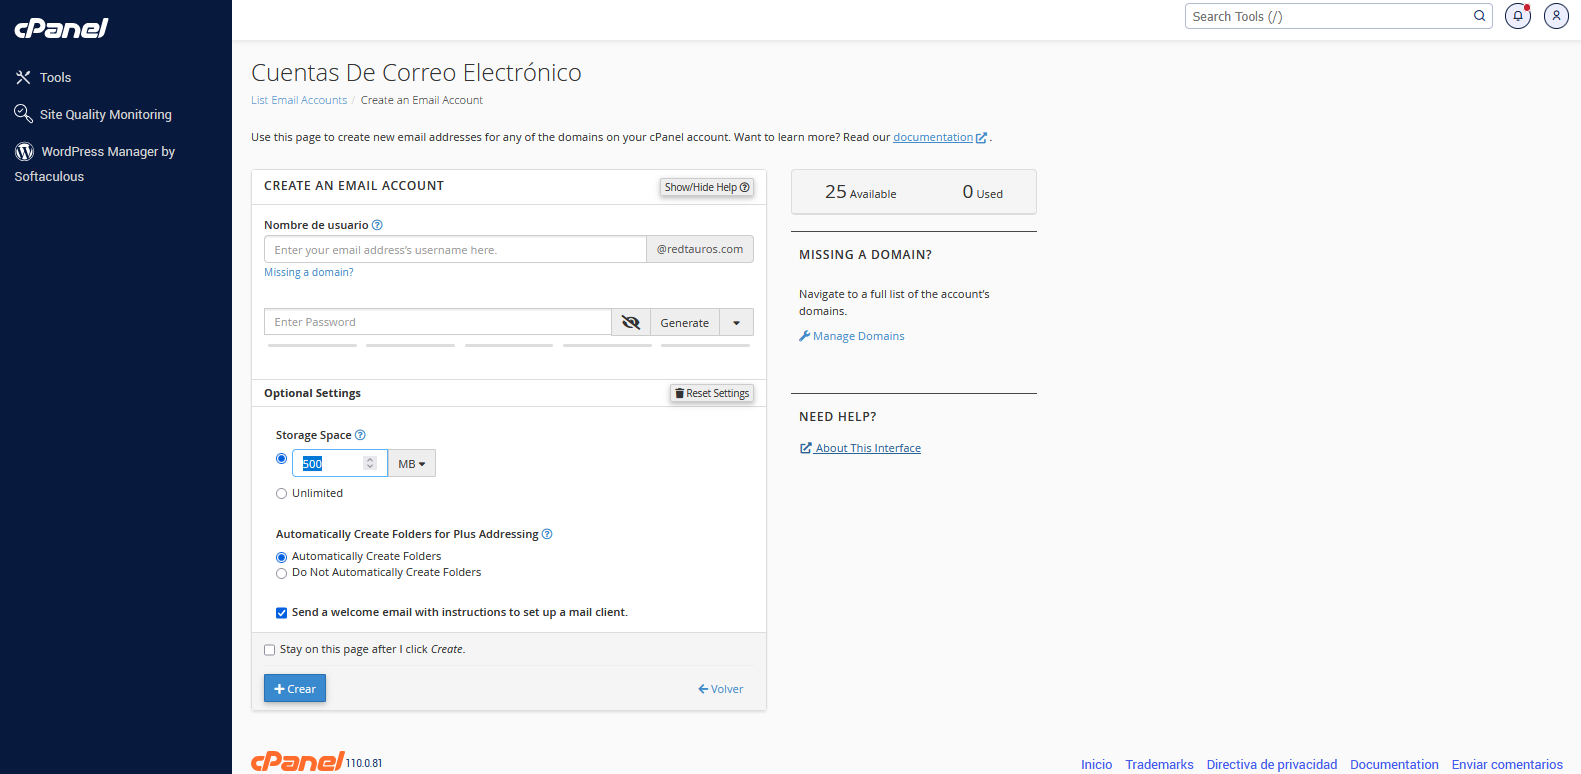Screen dimensions: 1581x774
Task: Open the user account profile icon
Action: point(1556,16)
